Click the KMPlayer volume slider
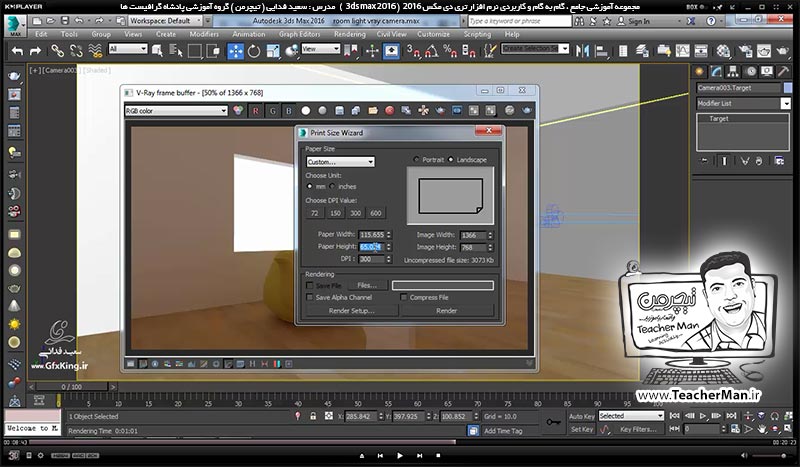Image resolution: width=800 pixels, height=467 pixels. tap(771, 455)
